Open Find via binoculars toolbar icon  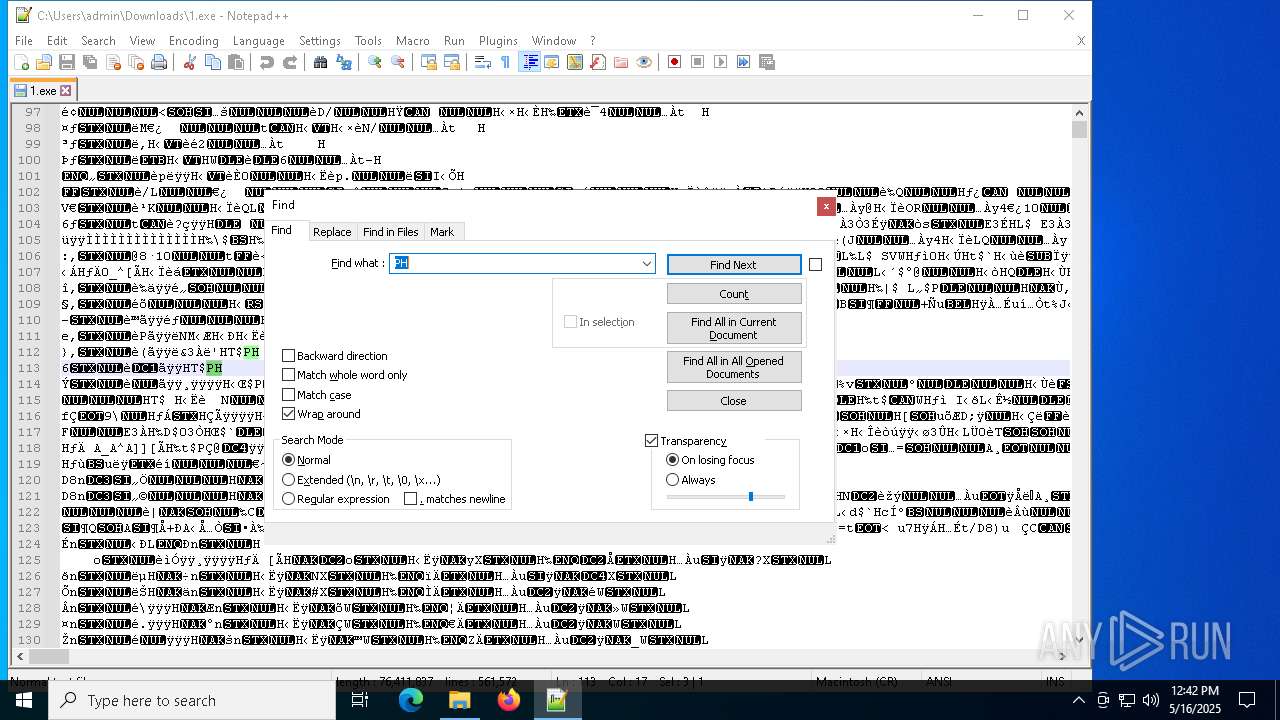click(x=321, y=62)
